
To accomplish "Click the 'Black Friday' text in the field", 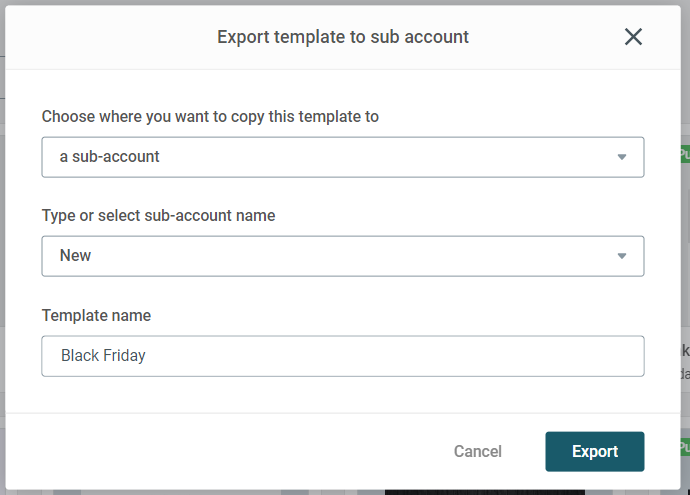I will click(x=103, y=356).
